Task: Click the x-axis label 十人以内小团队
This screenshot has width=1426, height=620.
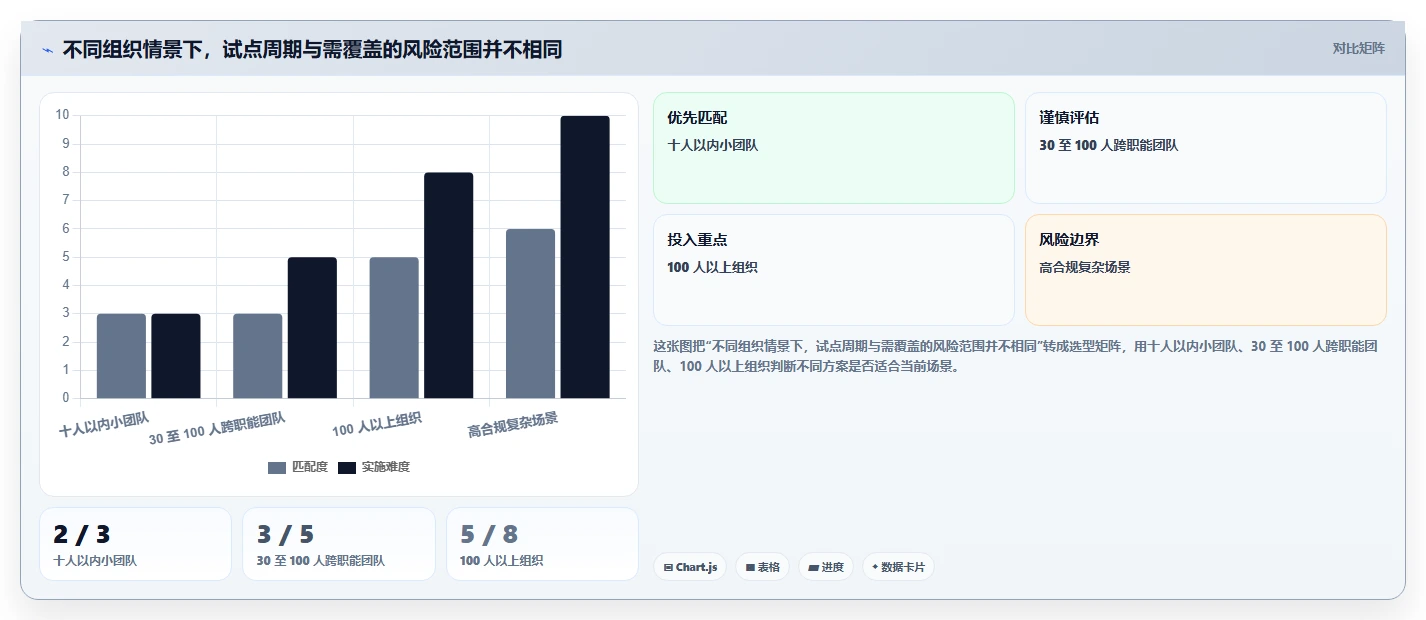Action: click(x=104, y=424)
